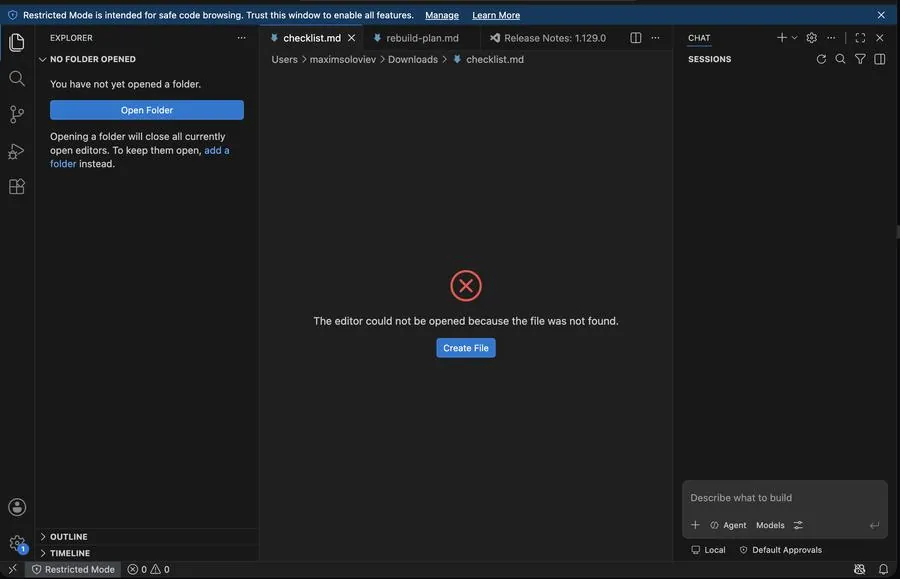Viewport: 900px width, 579px height.
Task: Click maximsoloviev in the breadcrumb
Action: 343,59
